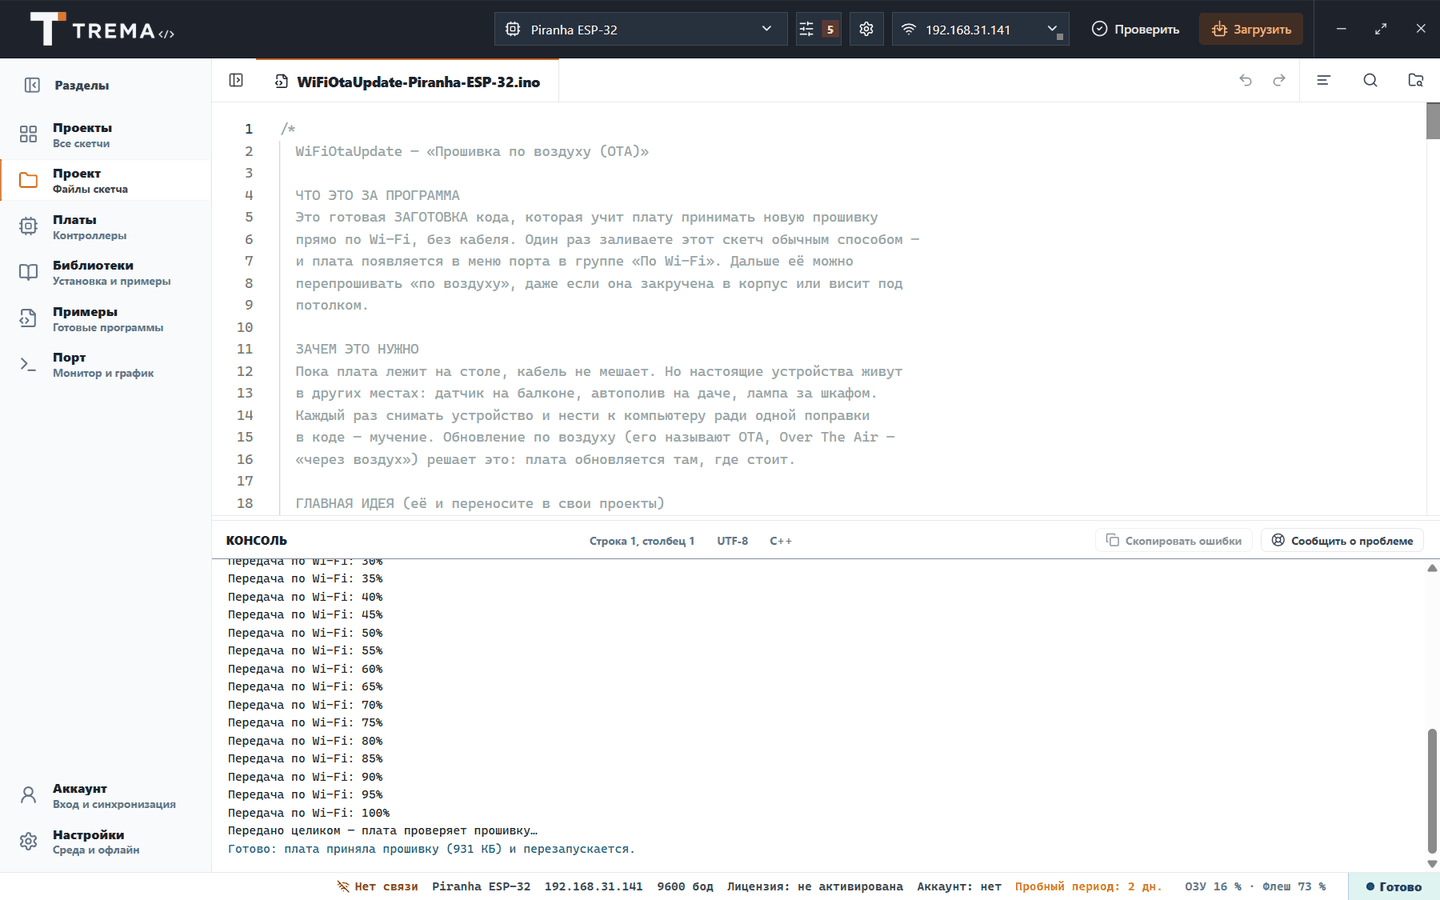Click the Проверить verify button
1440x900 pixels.
[x=1135, y=29]
